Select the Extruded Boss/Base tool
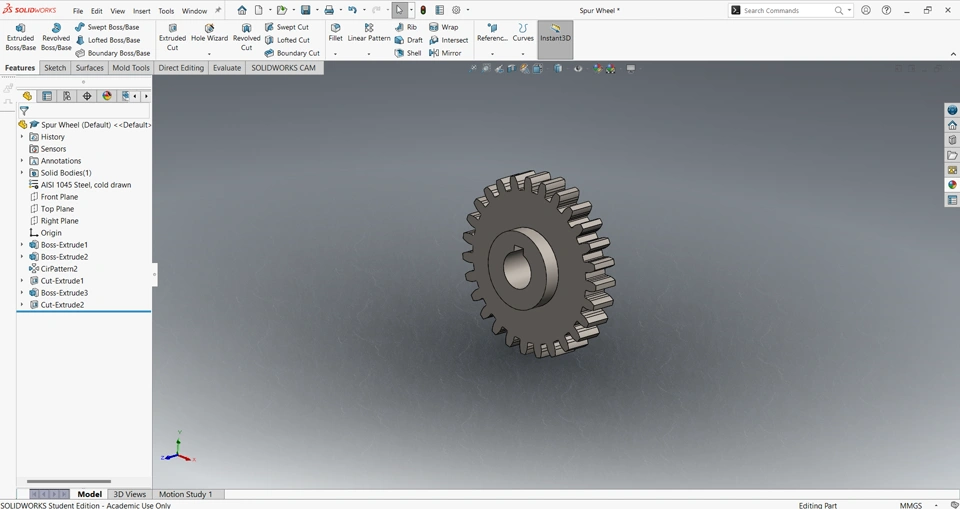Viewport: 960px width, 509px height. click(x=20, y=37)
